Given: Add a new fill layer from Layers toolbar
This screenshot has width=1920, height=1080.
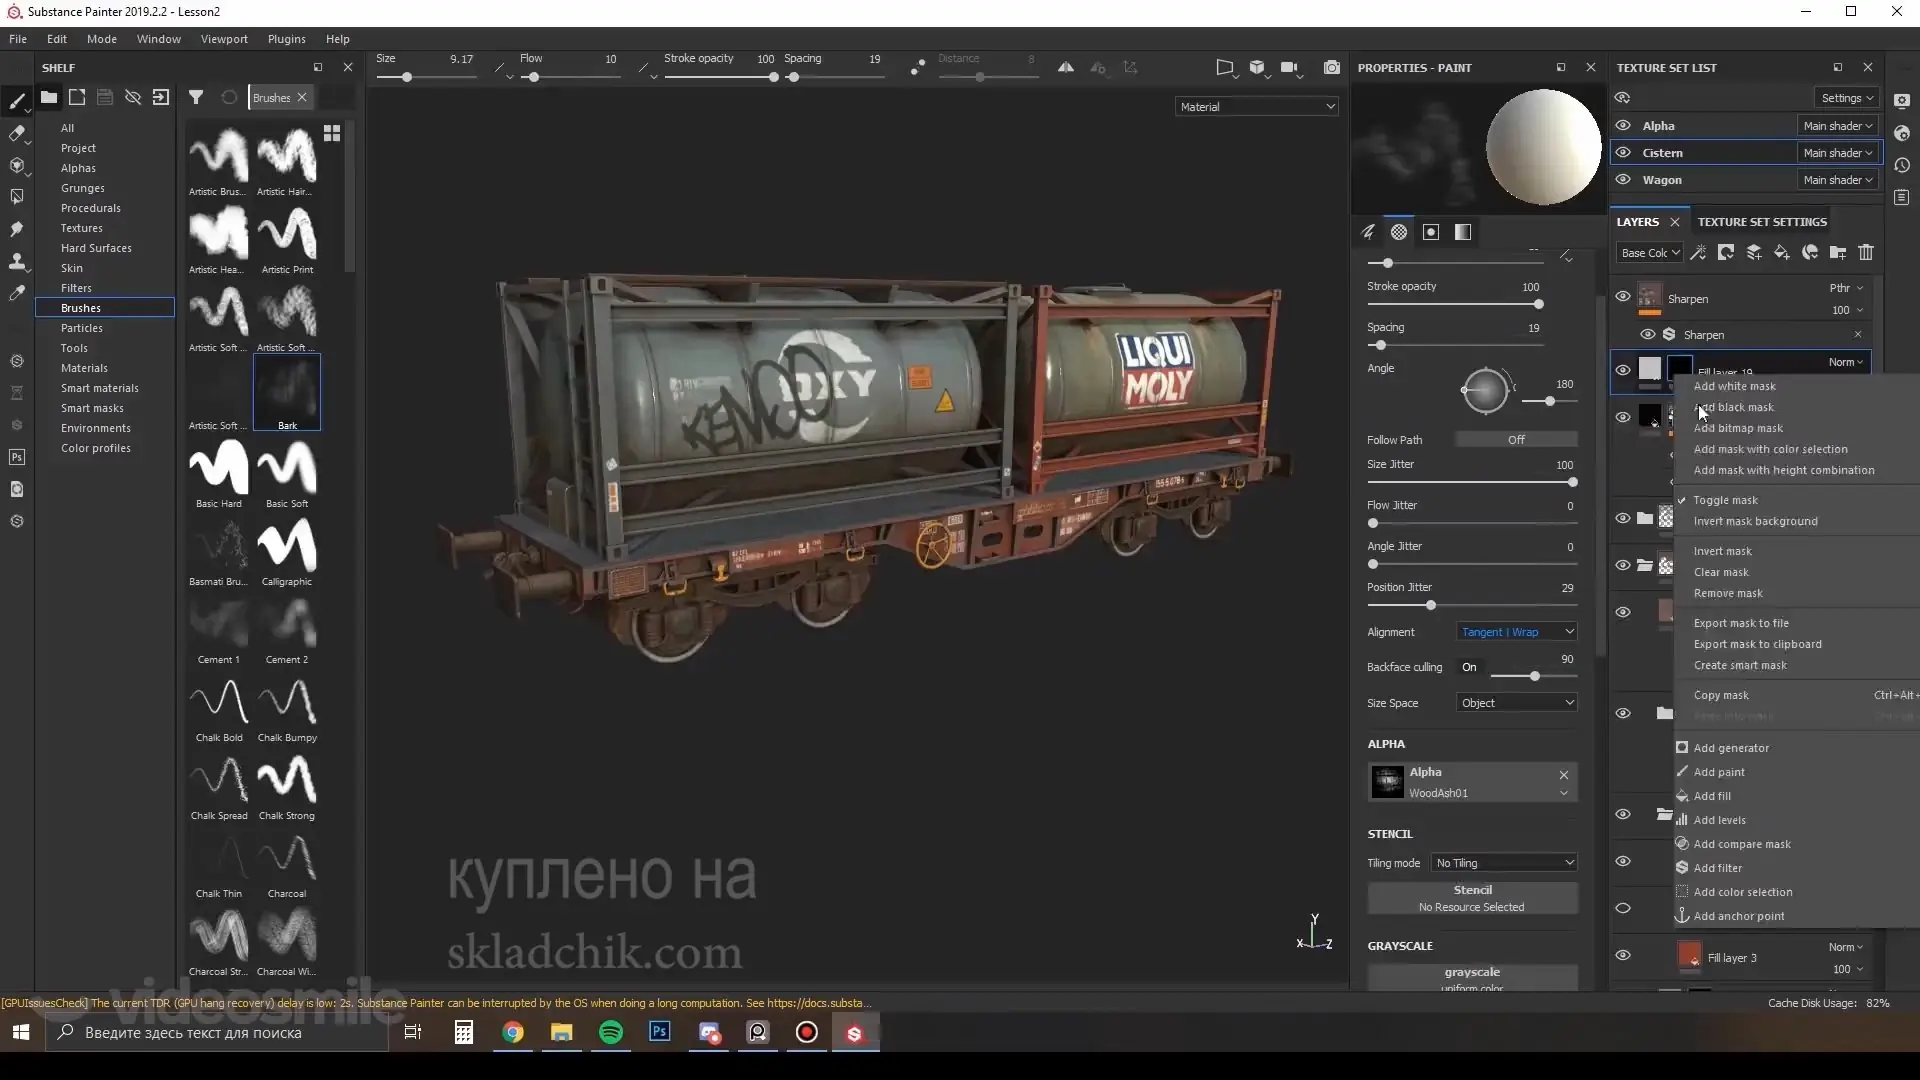Looking at the screenshot, I should 1782,252.
